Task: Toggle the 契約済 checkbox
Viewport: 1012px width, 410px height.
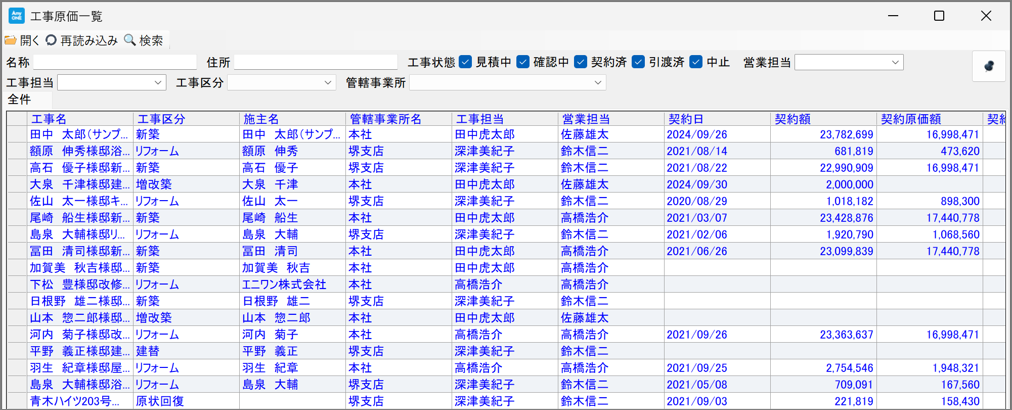Action: click(x=581, y=62)
